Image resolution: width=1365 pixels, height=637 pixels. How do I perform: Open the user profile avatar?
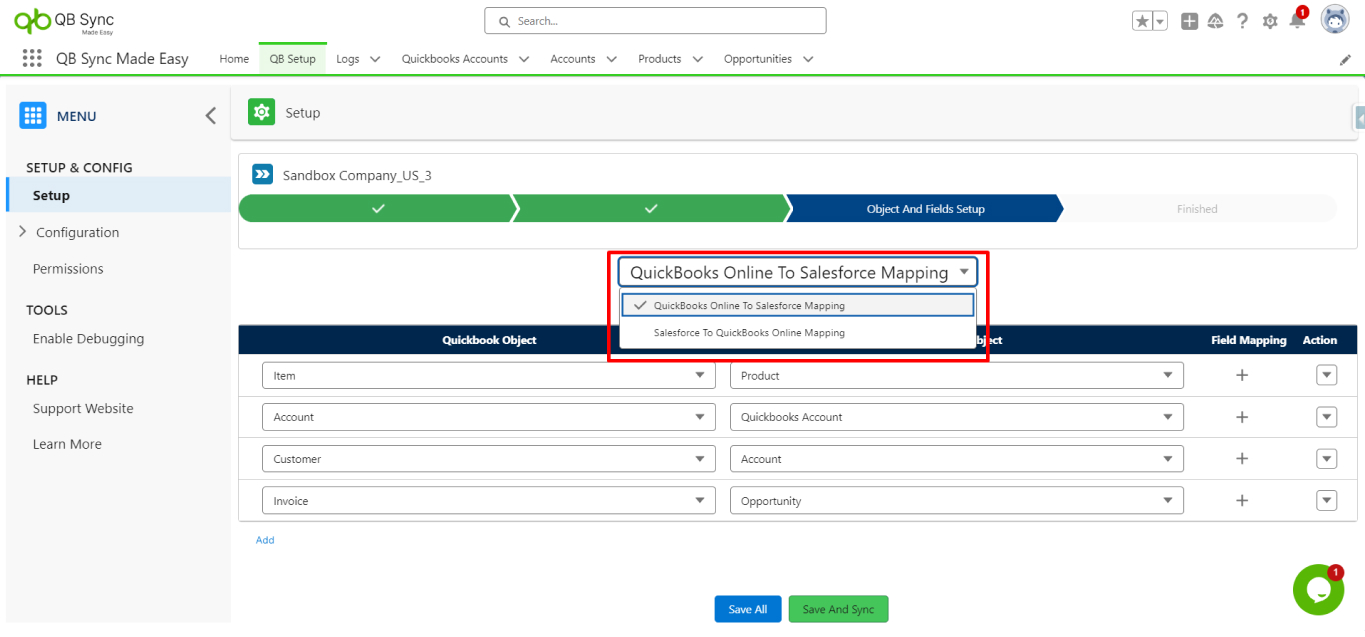(x=1335, y=19)
